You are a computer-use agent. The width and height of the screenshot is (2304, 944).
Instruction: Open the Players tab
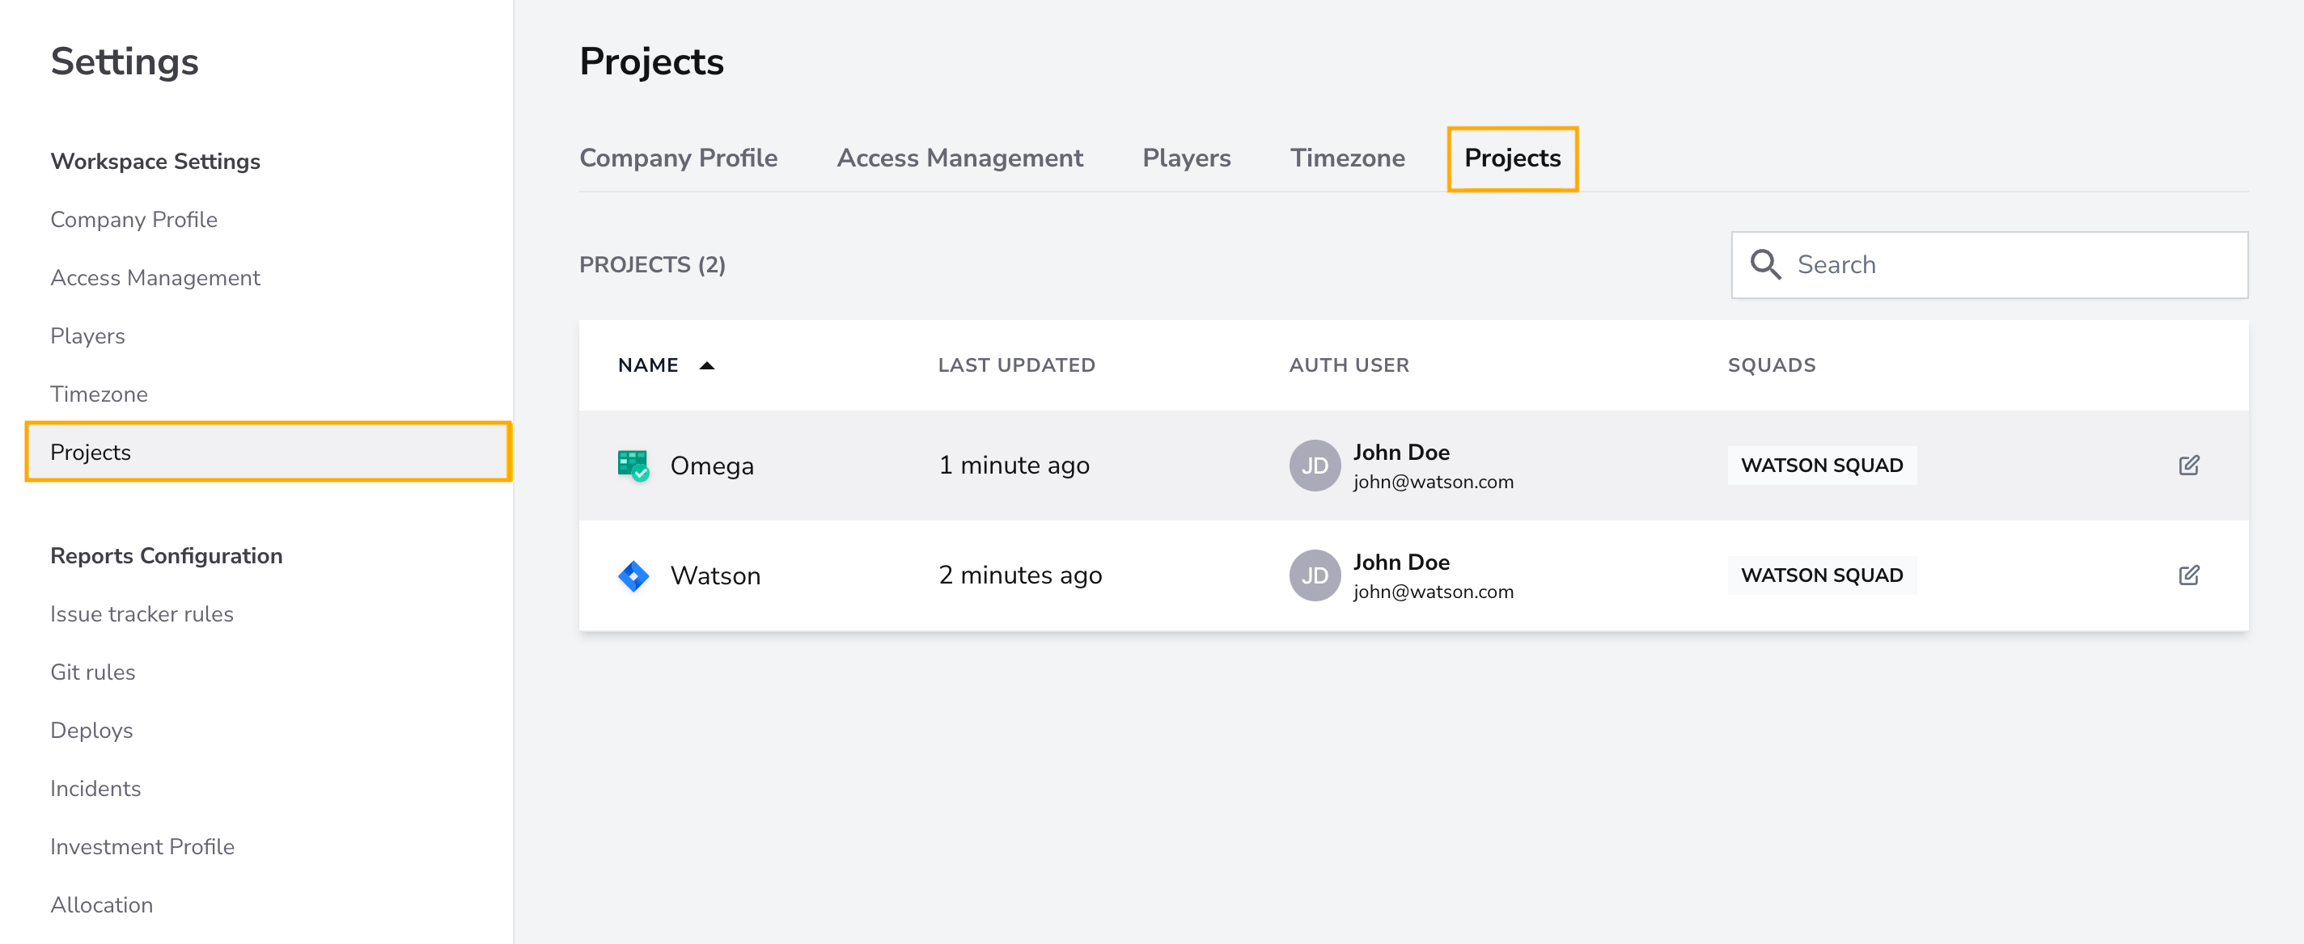[x=1186, y=158]
